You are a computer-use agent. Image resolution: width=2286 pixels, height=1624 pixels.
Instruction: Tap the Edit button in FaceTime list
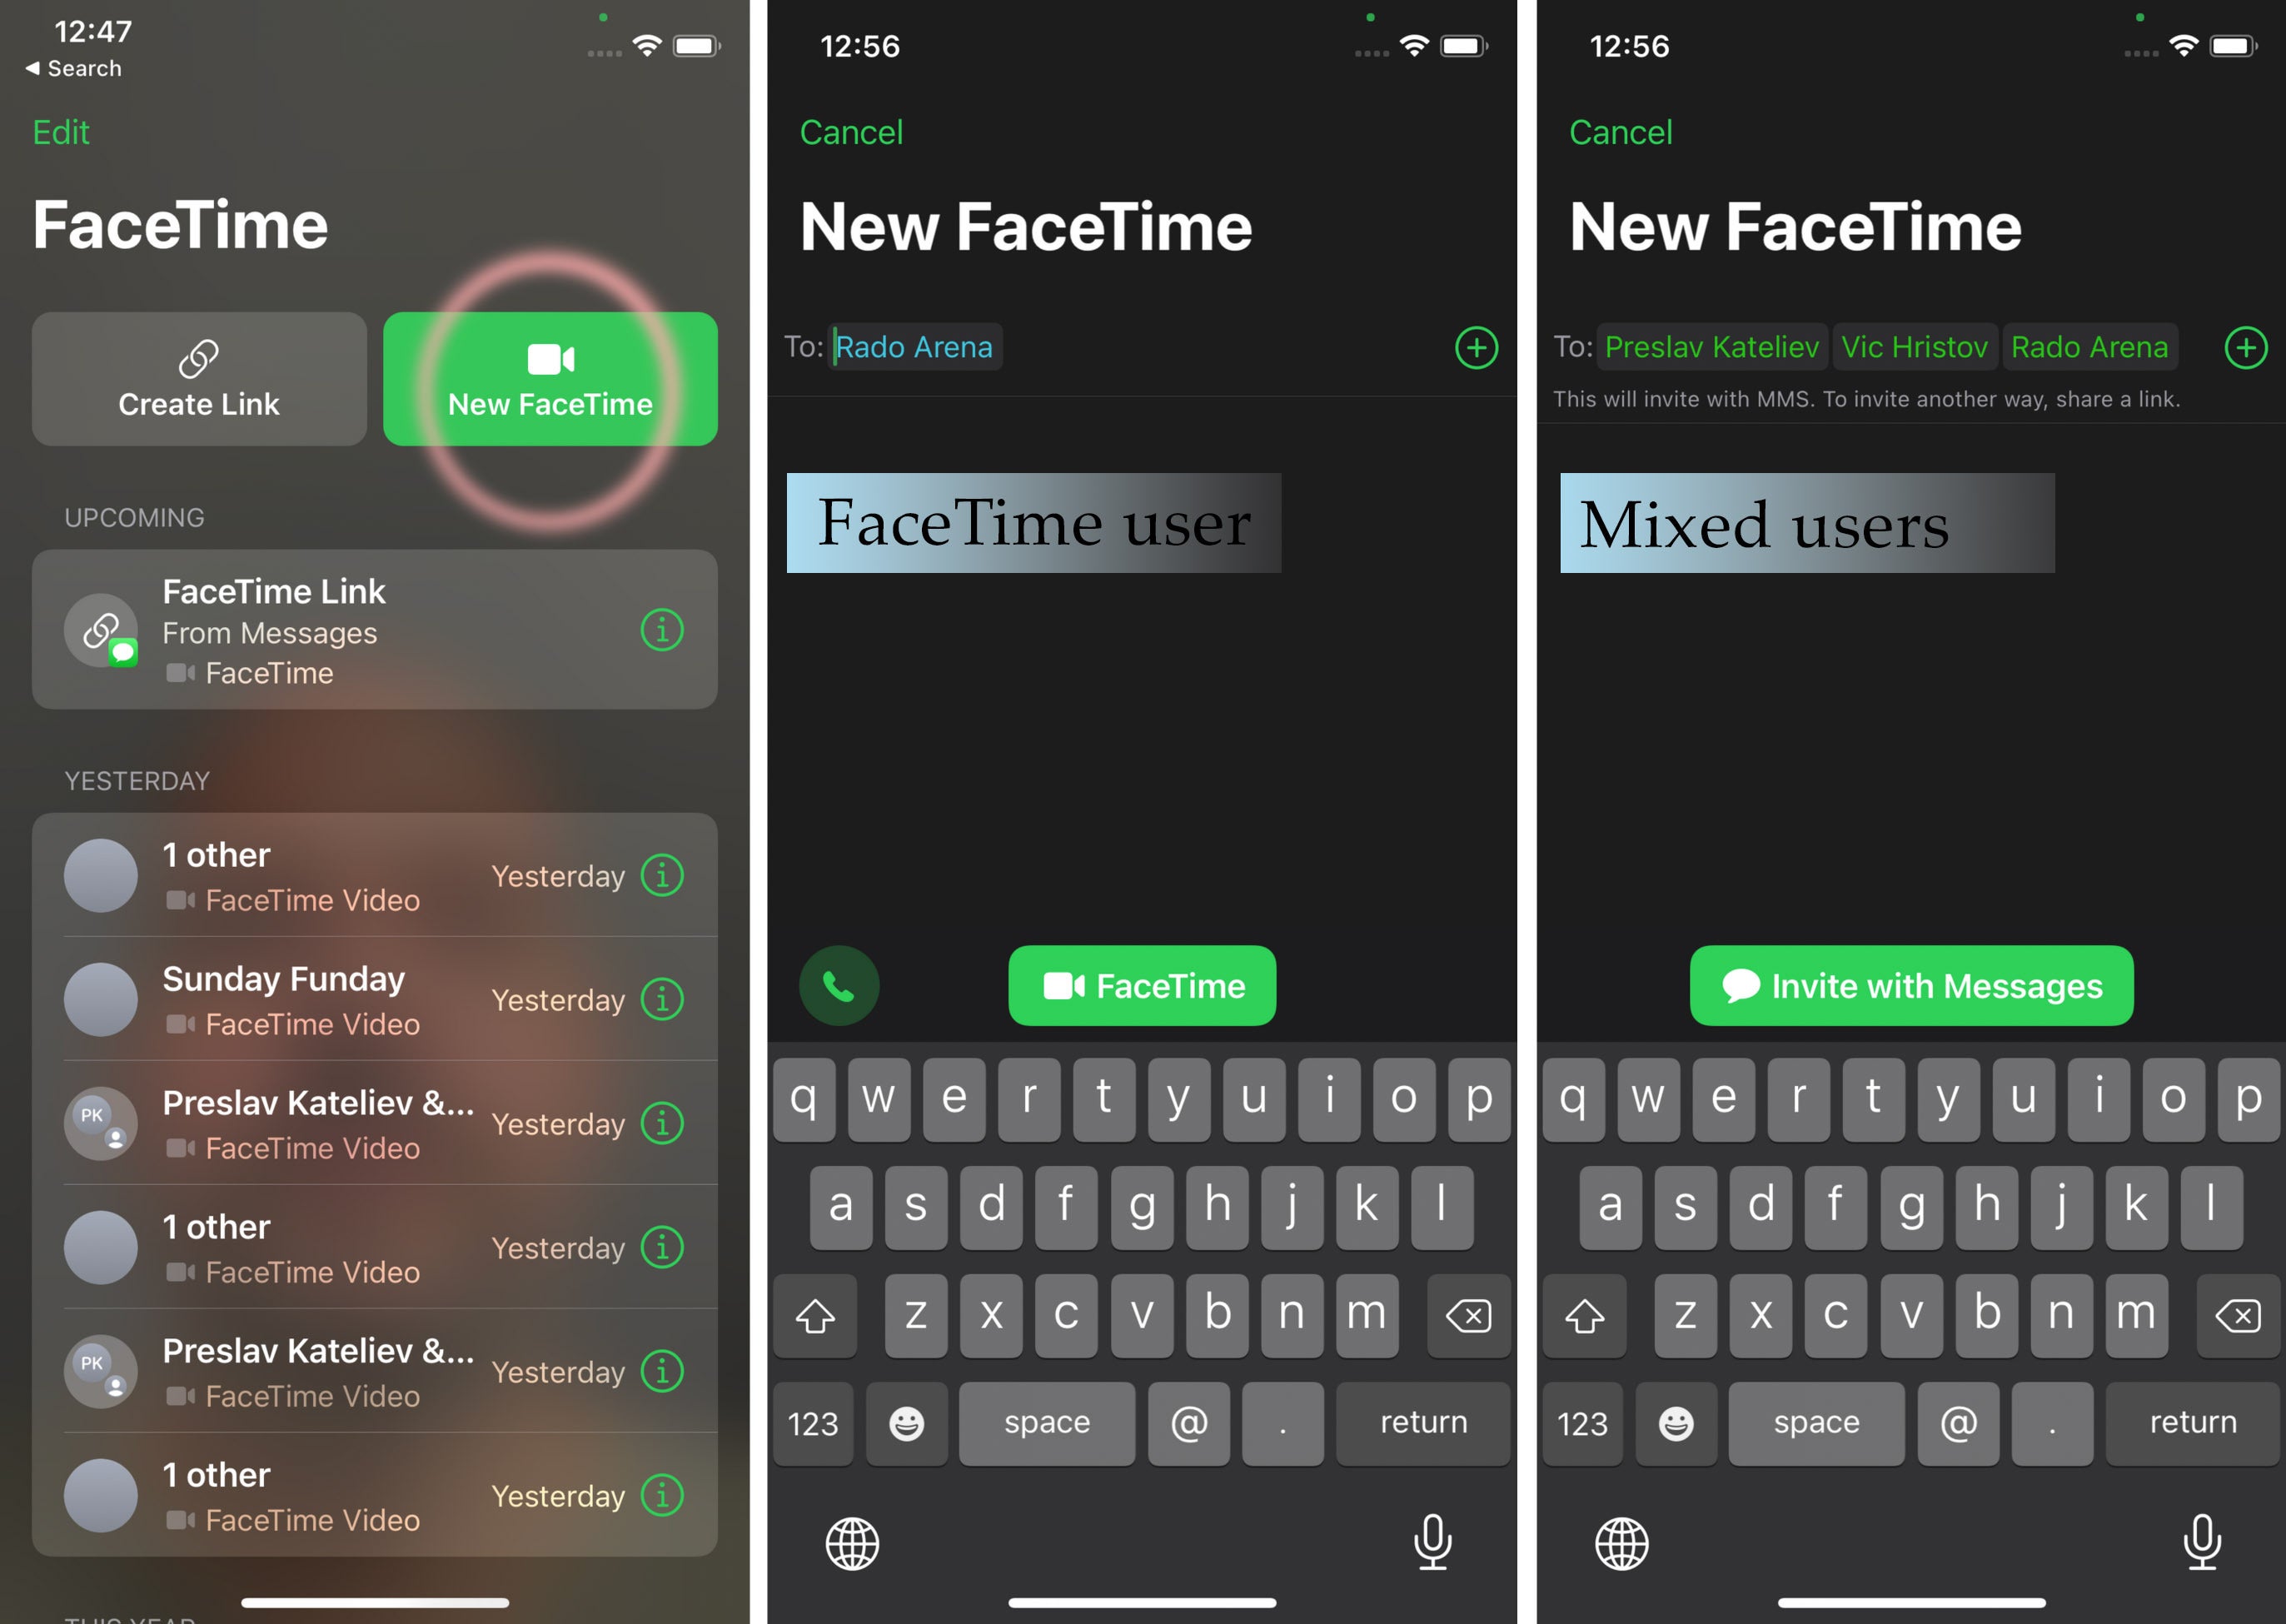click(62, 130)
